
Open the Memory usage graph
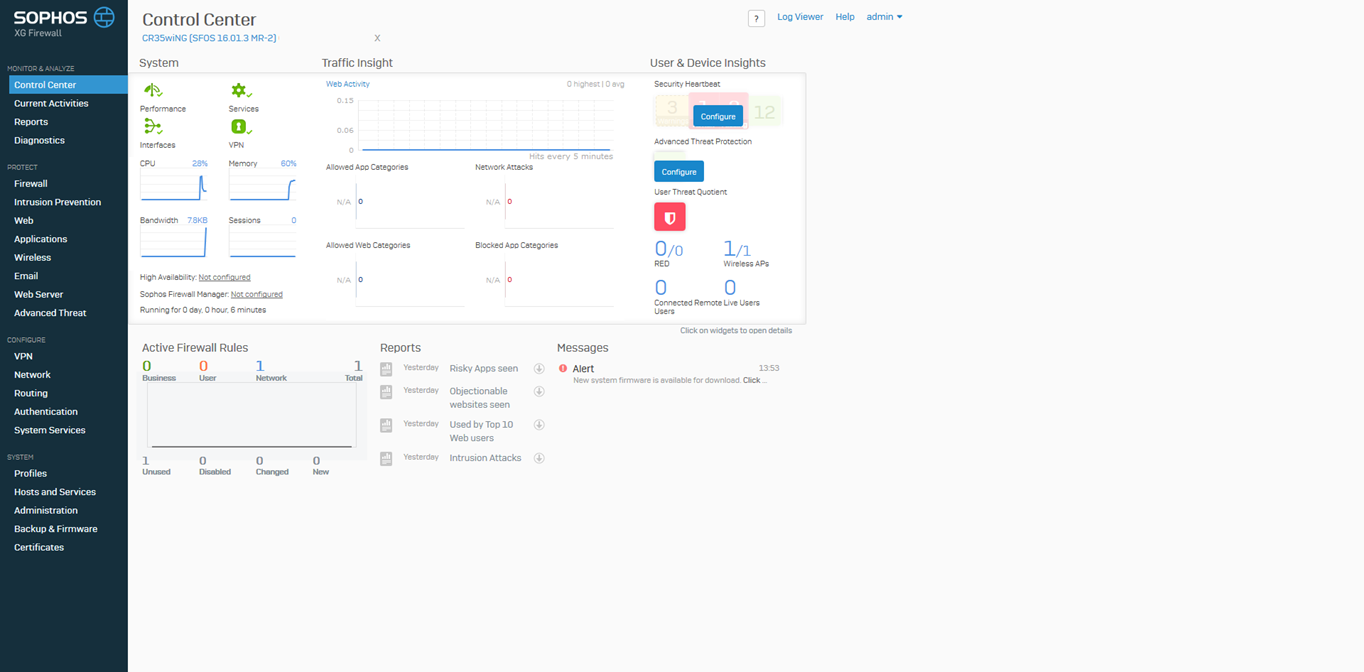coord(262,185)
